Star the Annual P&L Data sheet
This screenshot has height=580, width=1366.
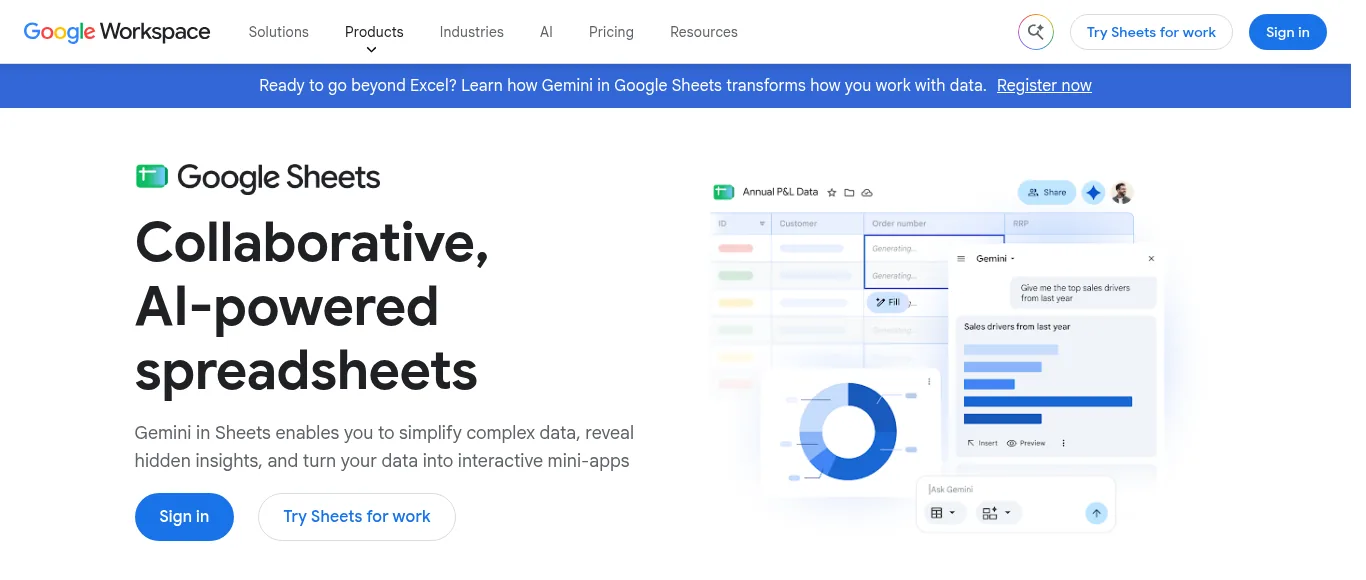(x=832, y=192)
